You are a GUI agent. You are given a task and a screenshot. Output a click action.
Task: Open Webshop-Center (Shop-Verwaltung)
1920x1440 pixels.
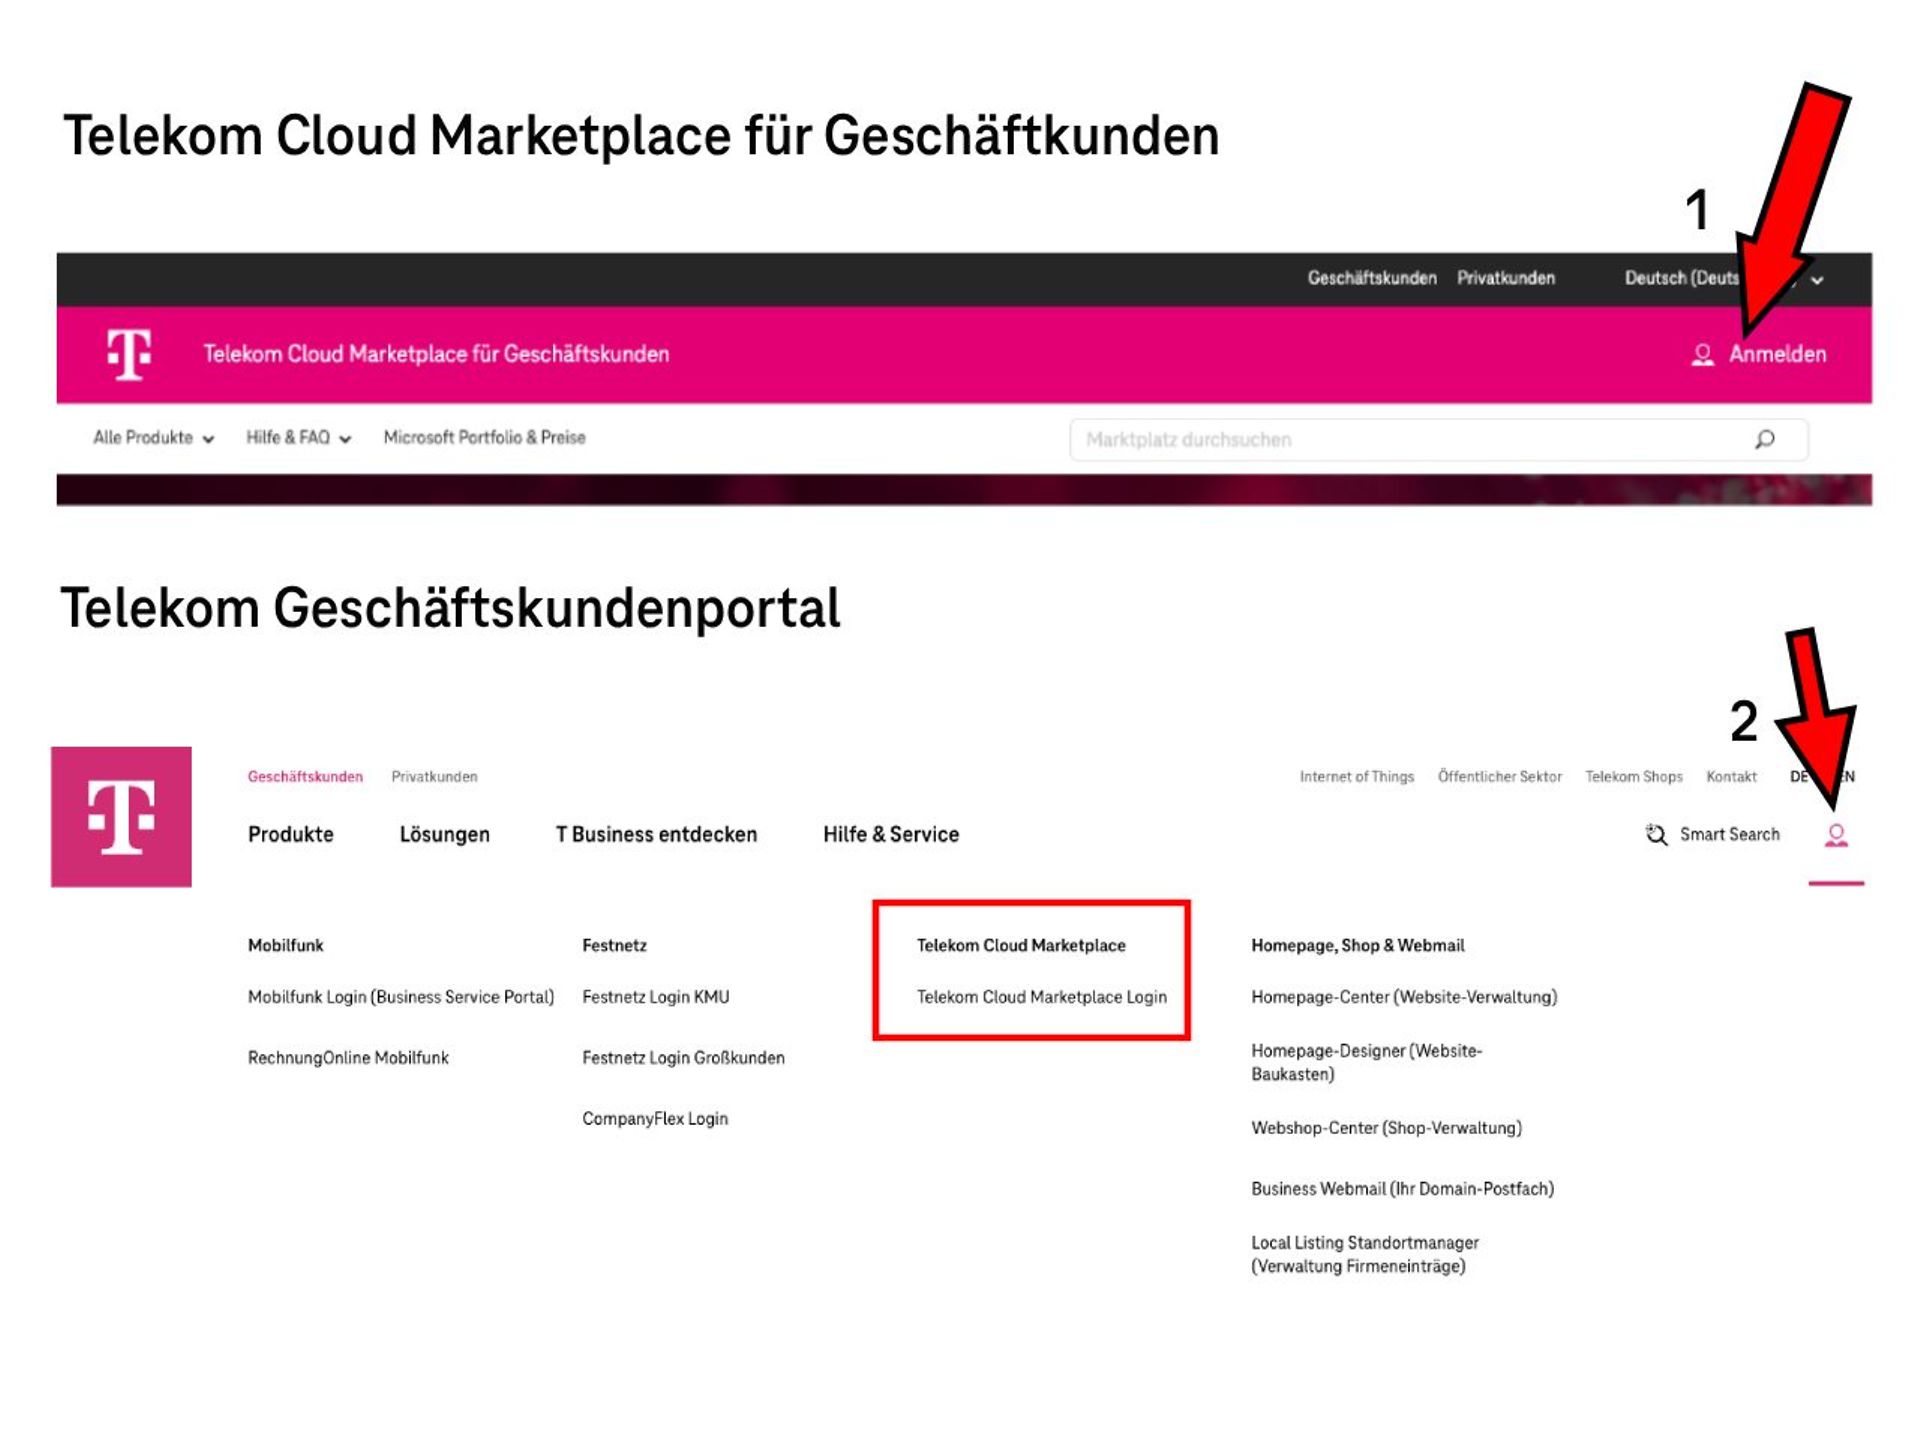tap(1386, 1128)
